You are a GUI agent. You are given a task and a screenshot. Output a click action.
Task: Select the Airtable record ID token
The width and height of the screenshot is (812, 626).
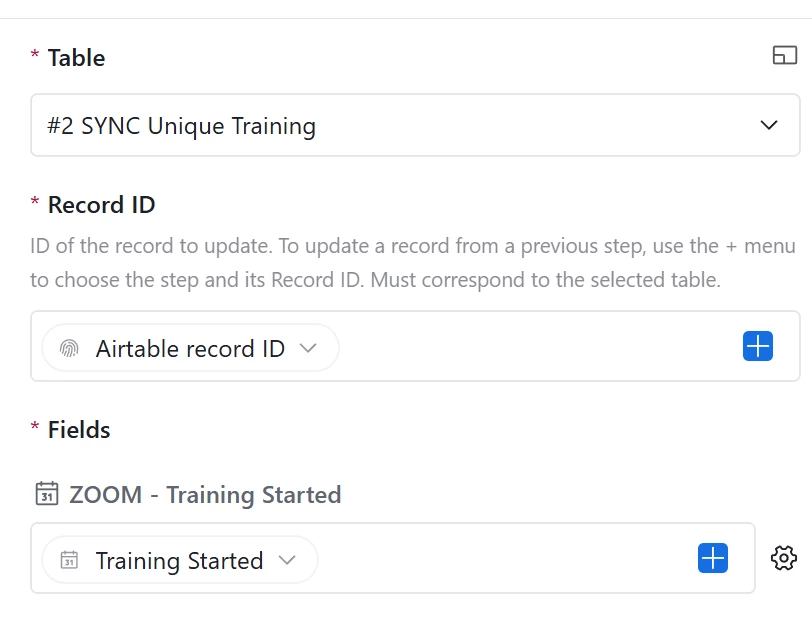pyautogui.click(x=190, y=348)
